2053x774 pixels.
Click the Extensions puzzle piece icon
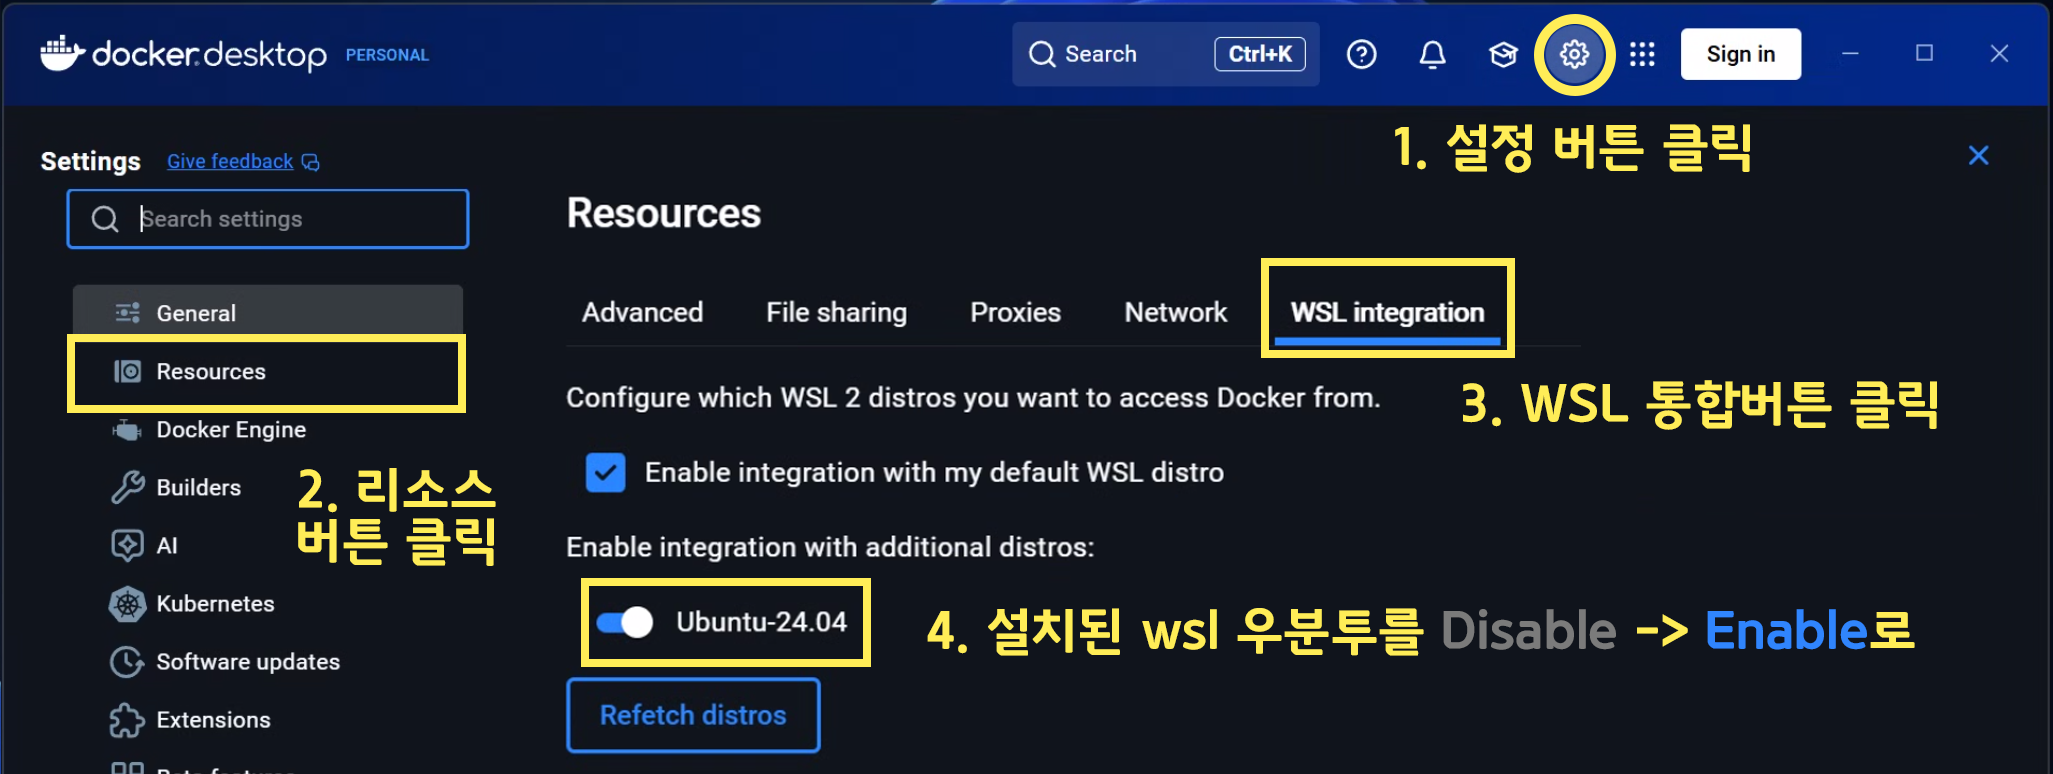(x=127, y=720)
